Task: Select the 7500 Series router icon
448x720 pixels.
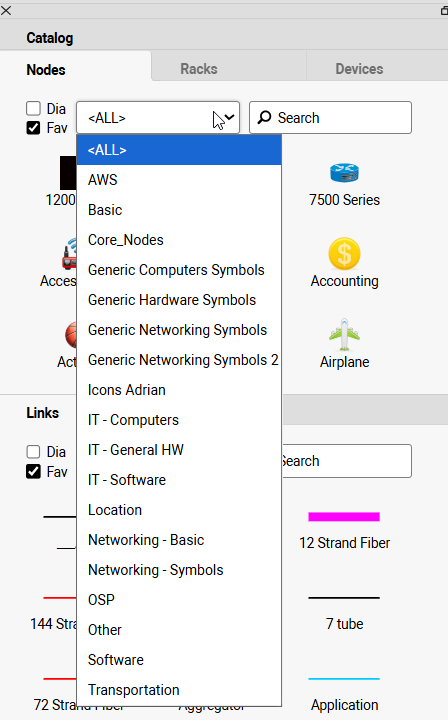Action: click(x=344, y=173)
